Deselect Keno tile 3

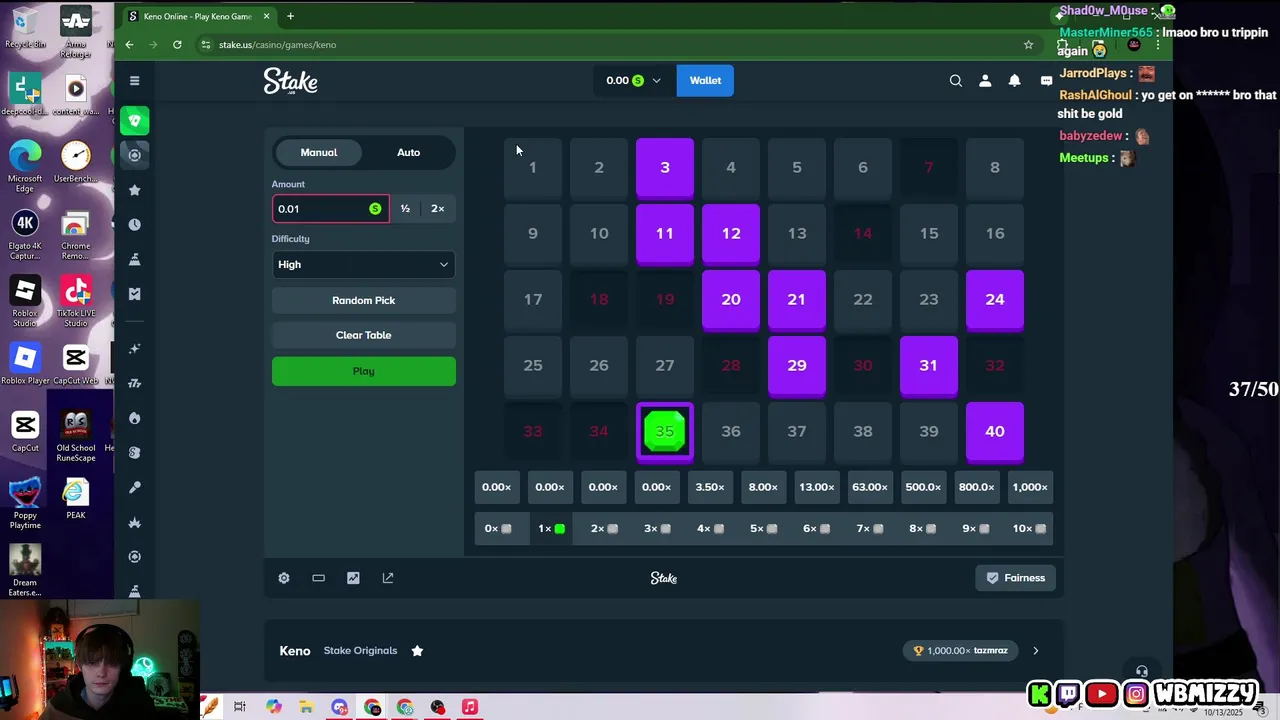pos(665,167)
